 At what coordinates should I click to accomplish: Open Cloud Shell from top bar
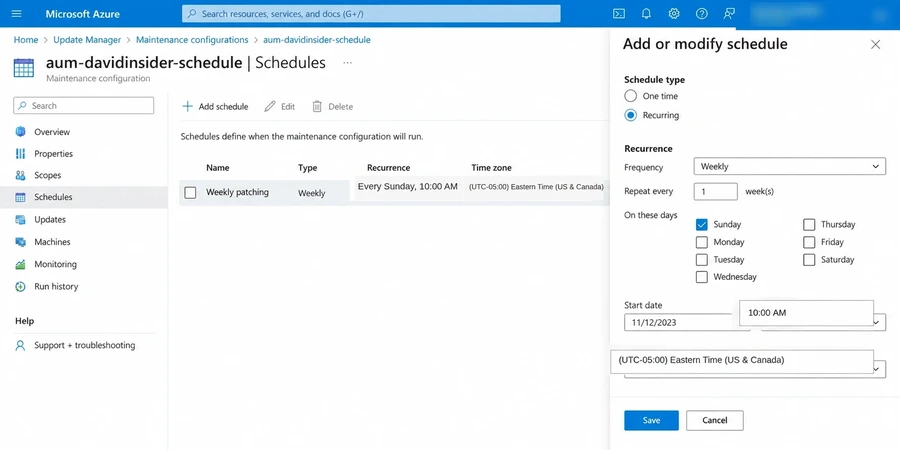pyautogui.click(x=619, y=14)
